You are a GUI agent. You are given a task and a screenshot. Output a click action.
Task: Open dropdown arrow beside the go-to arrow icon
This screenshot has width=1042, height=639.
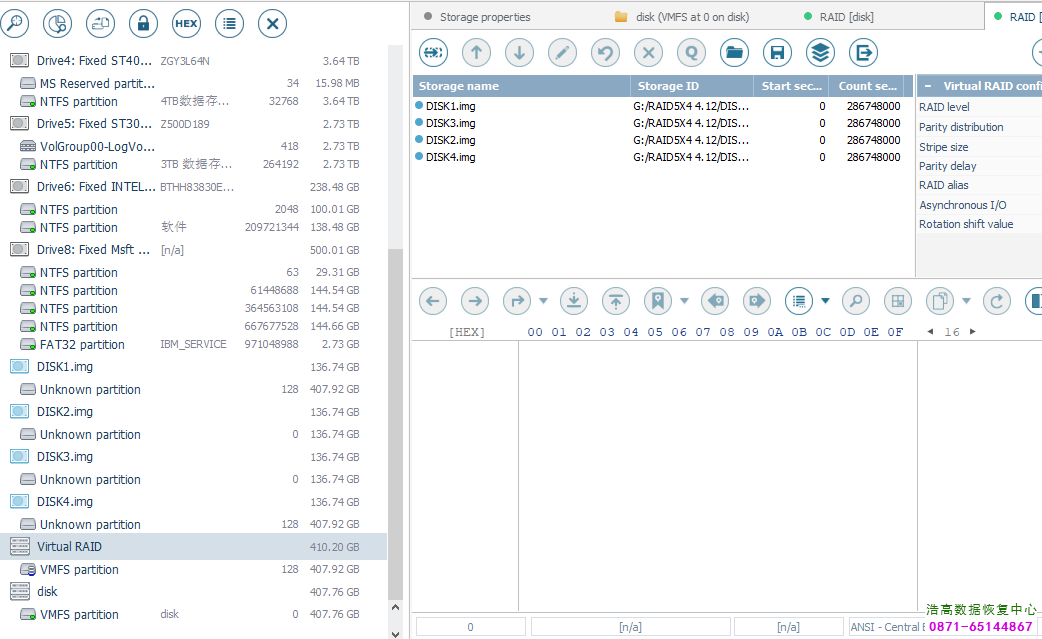coord(543,301)
